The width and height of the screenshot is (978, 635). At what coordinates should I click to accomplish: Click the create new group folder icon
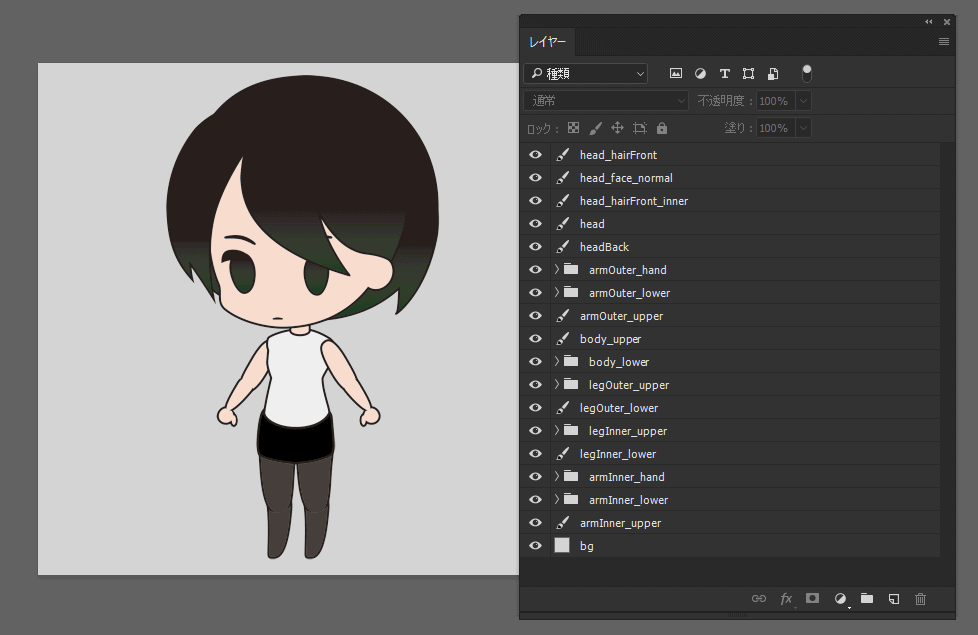[867, 598]
